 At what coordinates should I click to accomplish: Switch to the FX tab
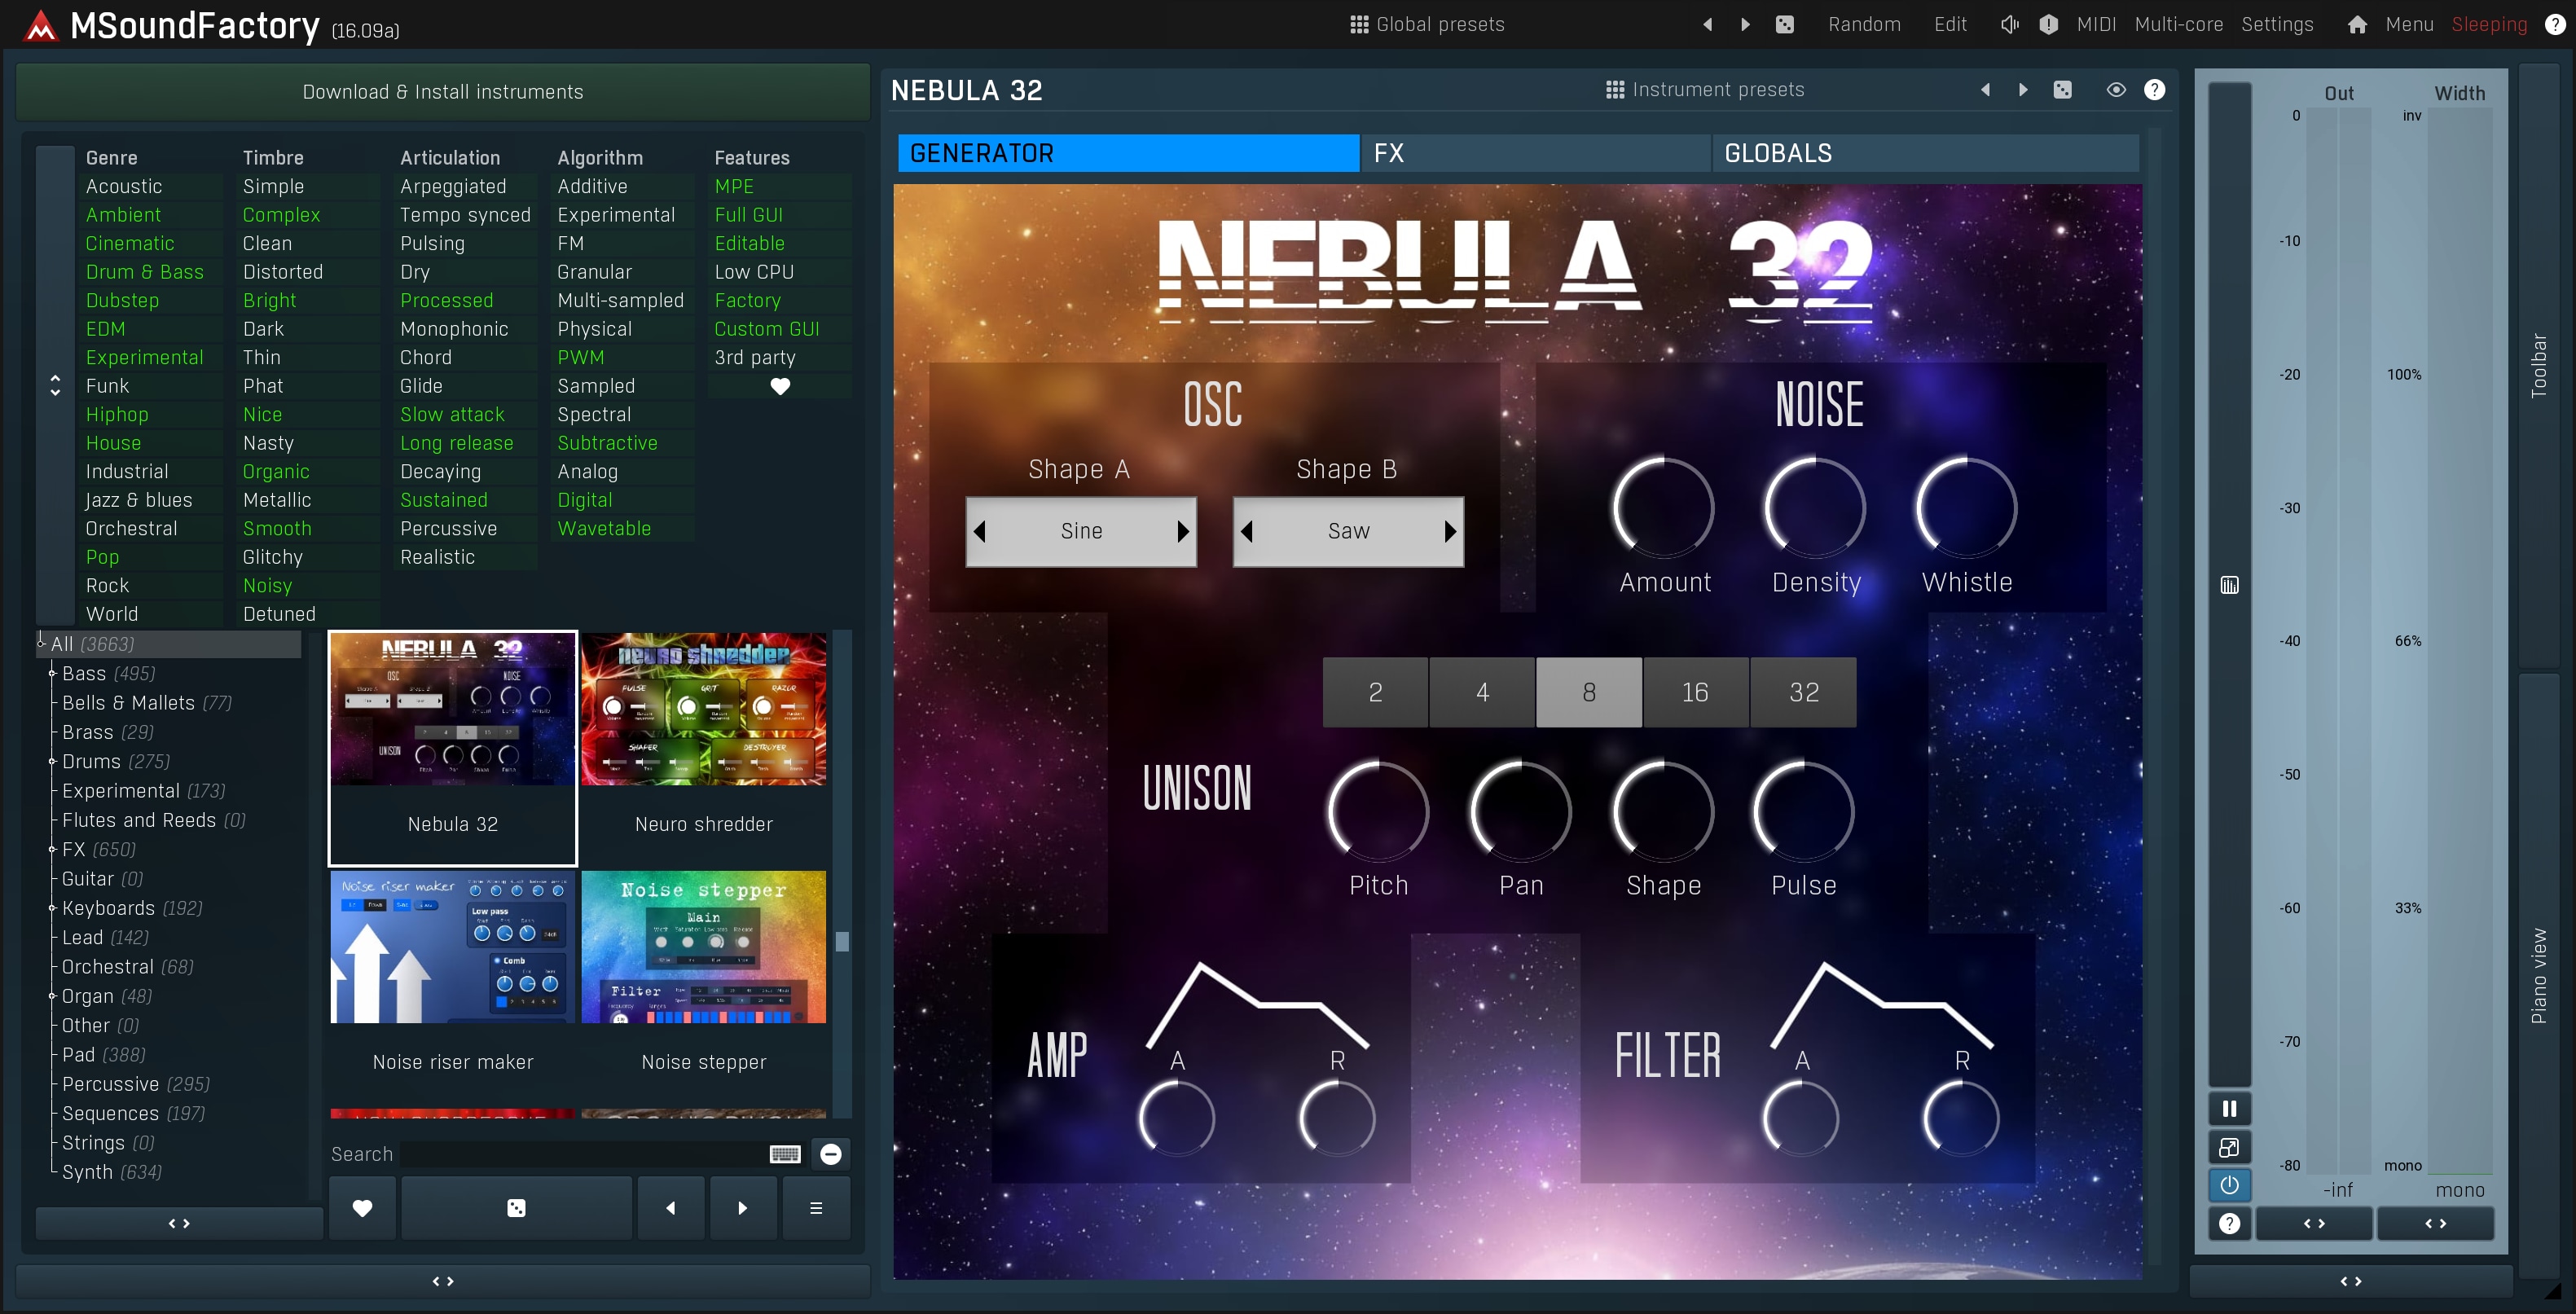pos(1536,153)
